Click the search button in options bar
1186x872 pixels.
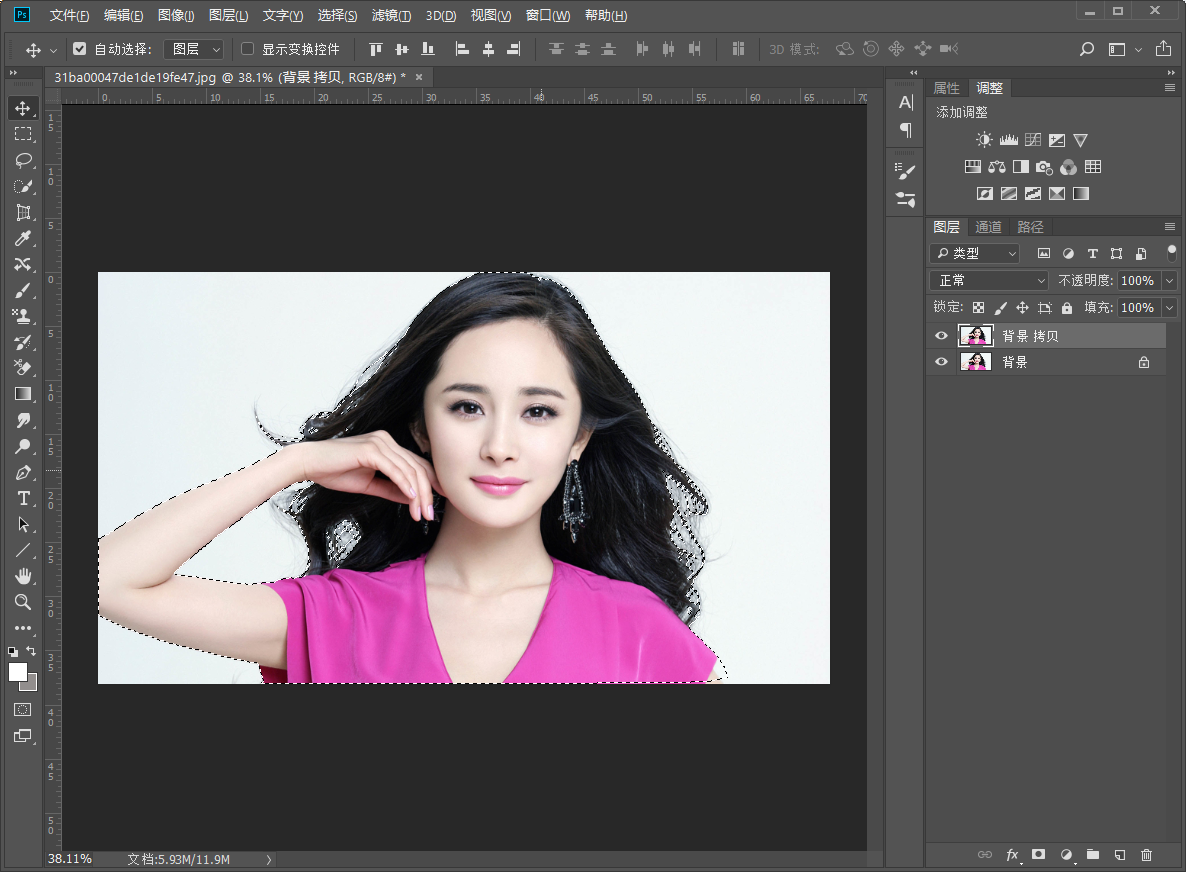tap(1087, 49)
